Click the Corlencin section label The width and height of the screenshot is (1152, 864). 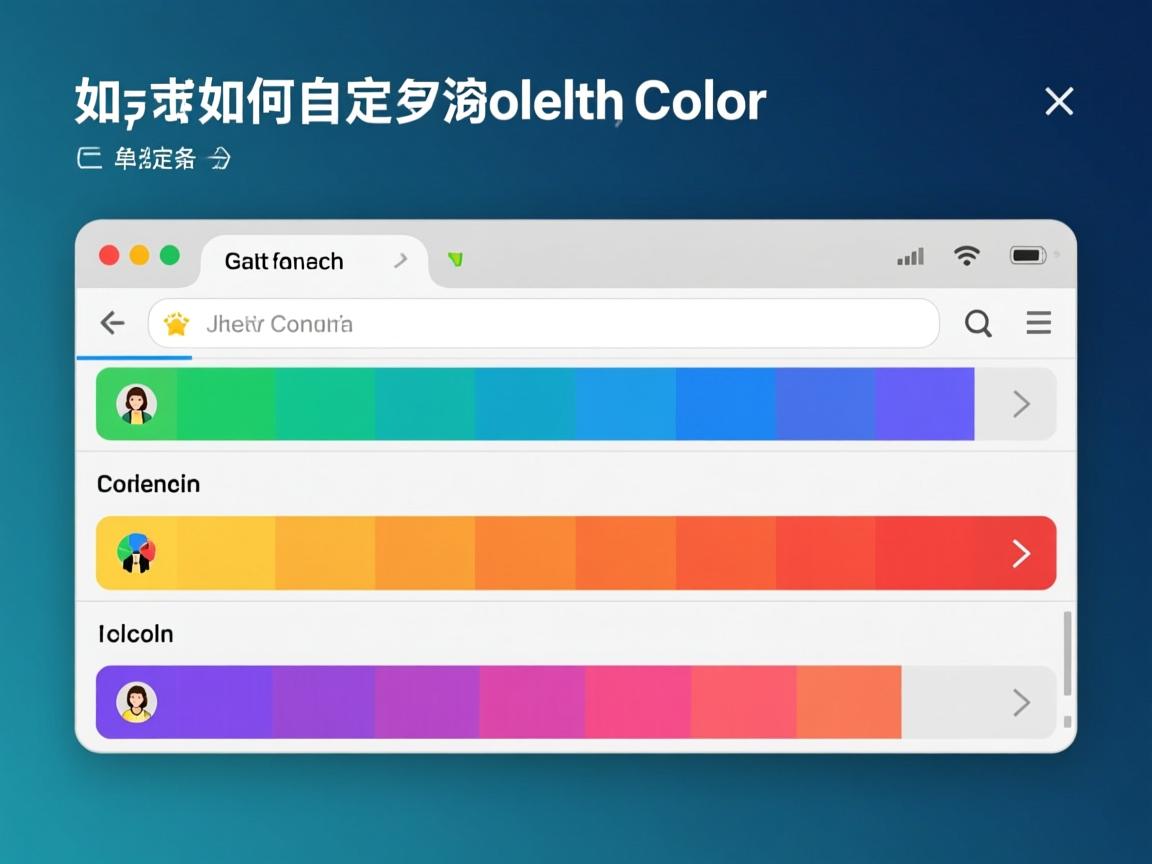[x=148, y=484]
